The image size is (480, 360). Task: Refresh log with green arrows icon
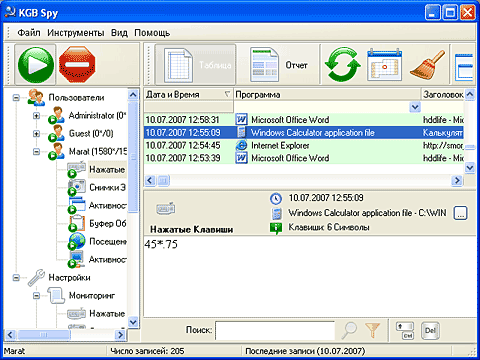[343, 65]
